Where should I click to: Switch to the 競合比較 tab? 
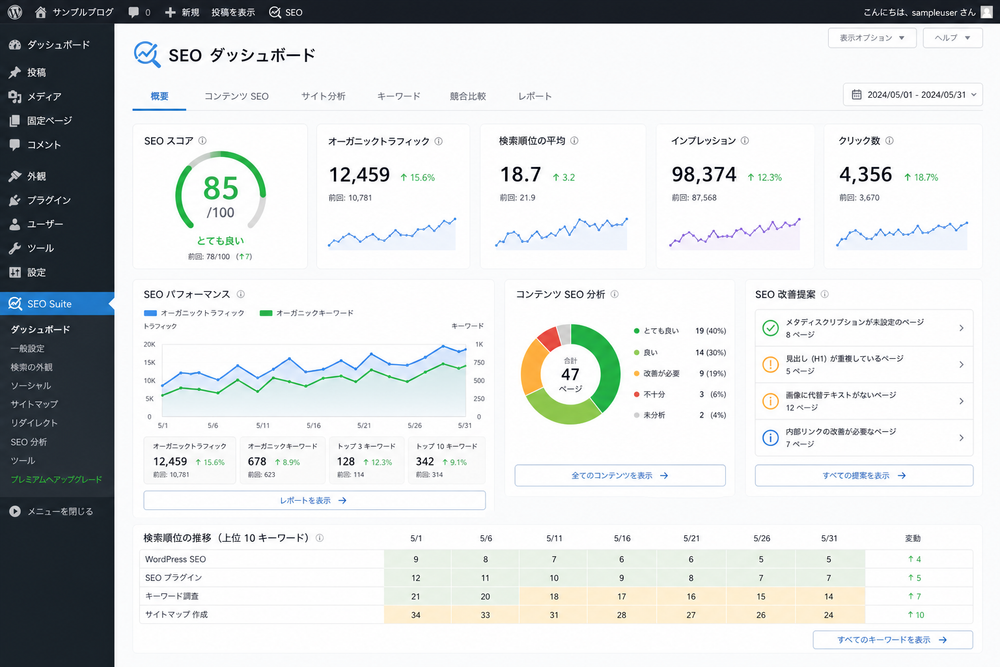[467, 96]
